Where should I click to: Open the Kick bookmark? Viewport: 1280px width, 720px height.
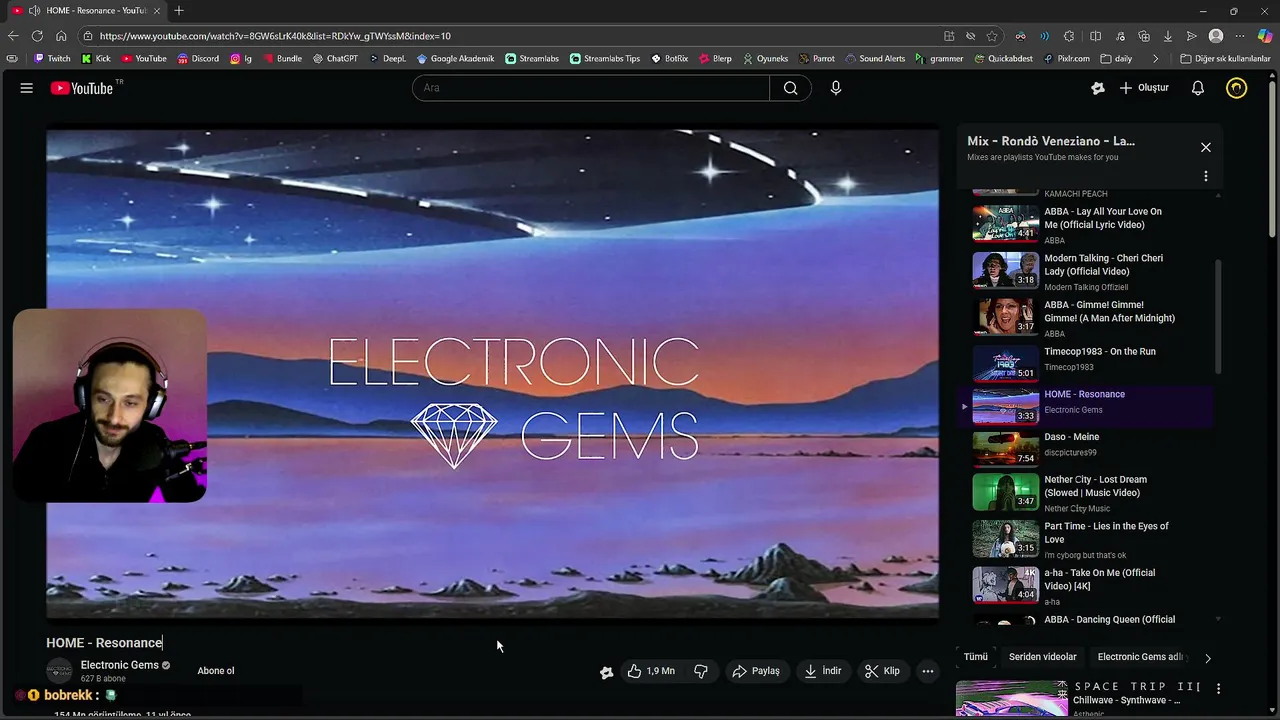(96, 59)
